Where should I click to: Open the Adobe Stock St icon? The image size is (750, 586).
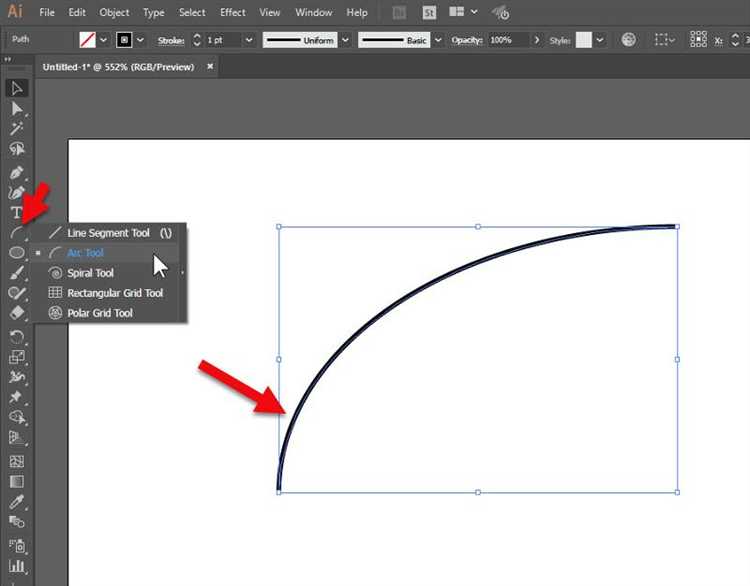click(429, 12)
